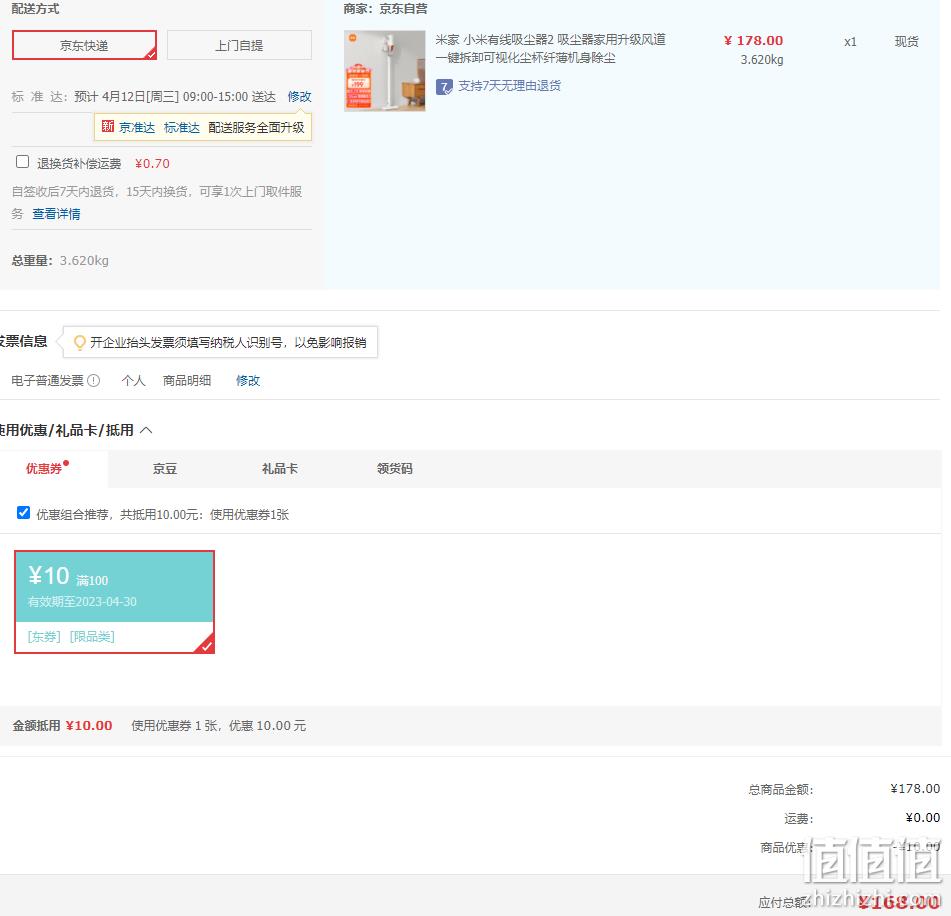Image resolution: width=951 pixels, height=916 pixels.
Task: Click the red 新 badge icon
Action: [108, 126]
